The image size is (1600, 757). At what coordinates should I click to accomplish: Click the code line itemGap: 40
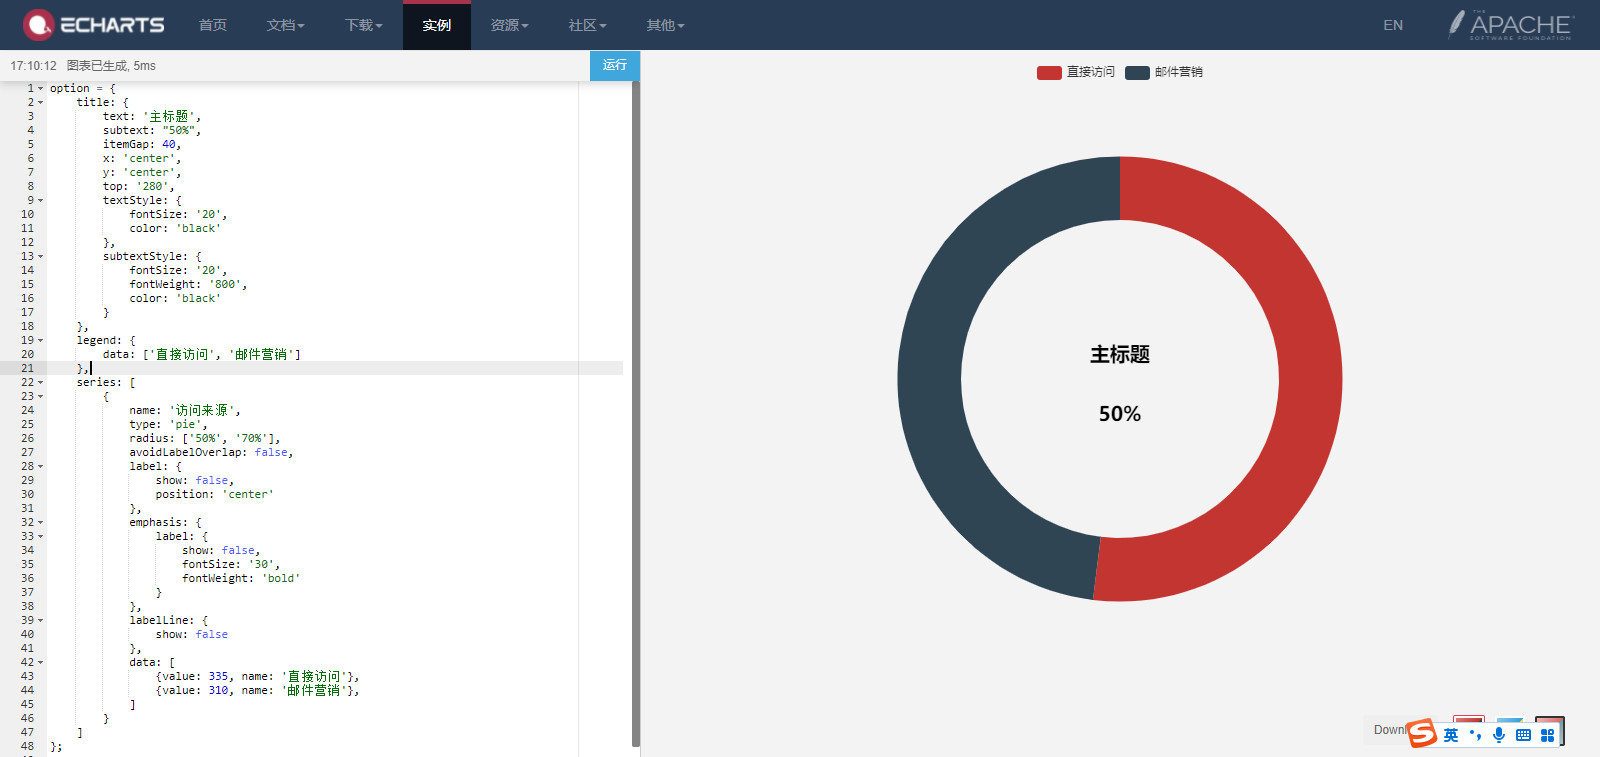pyautogui.click(x=142, y=145)
